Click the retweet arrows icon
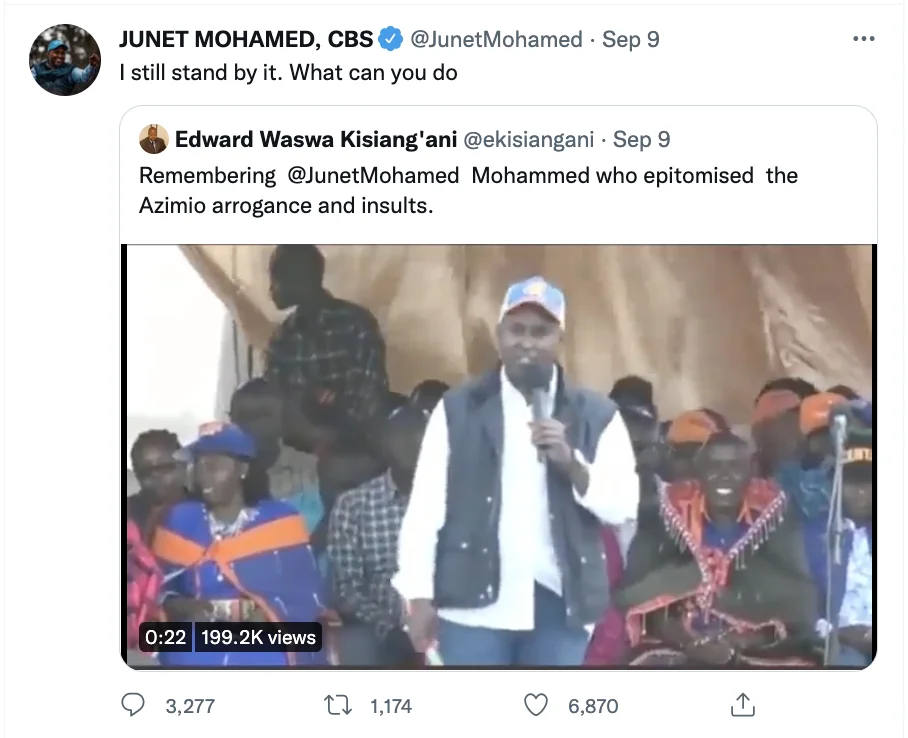 [x=338, y=706]
